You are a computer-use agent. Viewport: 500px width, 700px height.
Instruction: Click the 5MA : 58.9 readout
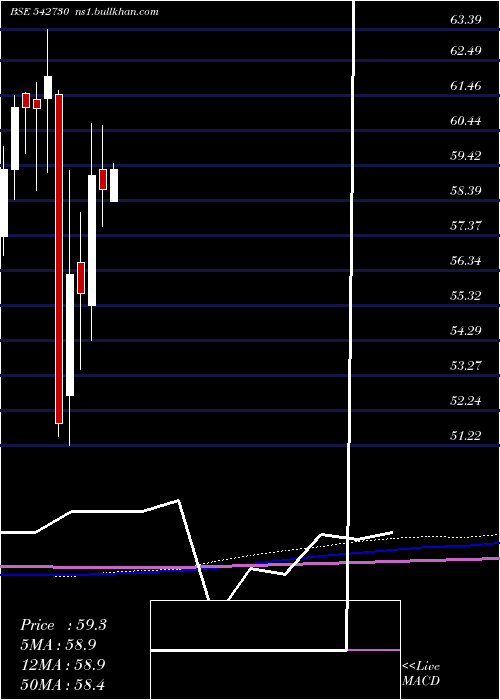tap(58, 645)
